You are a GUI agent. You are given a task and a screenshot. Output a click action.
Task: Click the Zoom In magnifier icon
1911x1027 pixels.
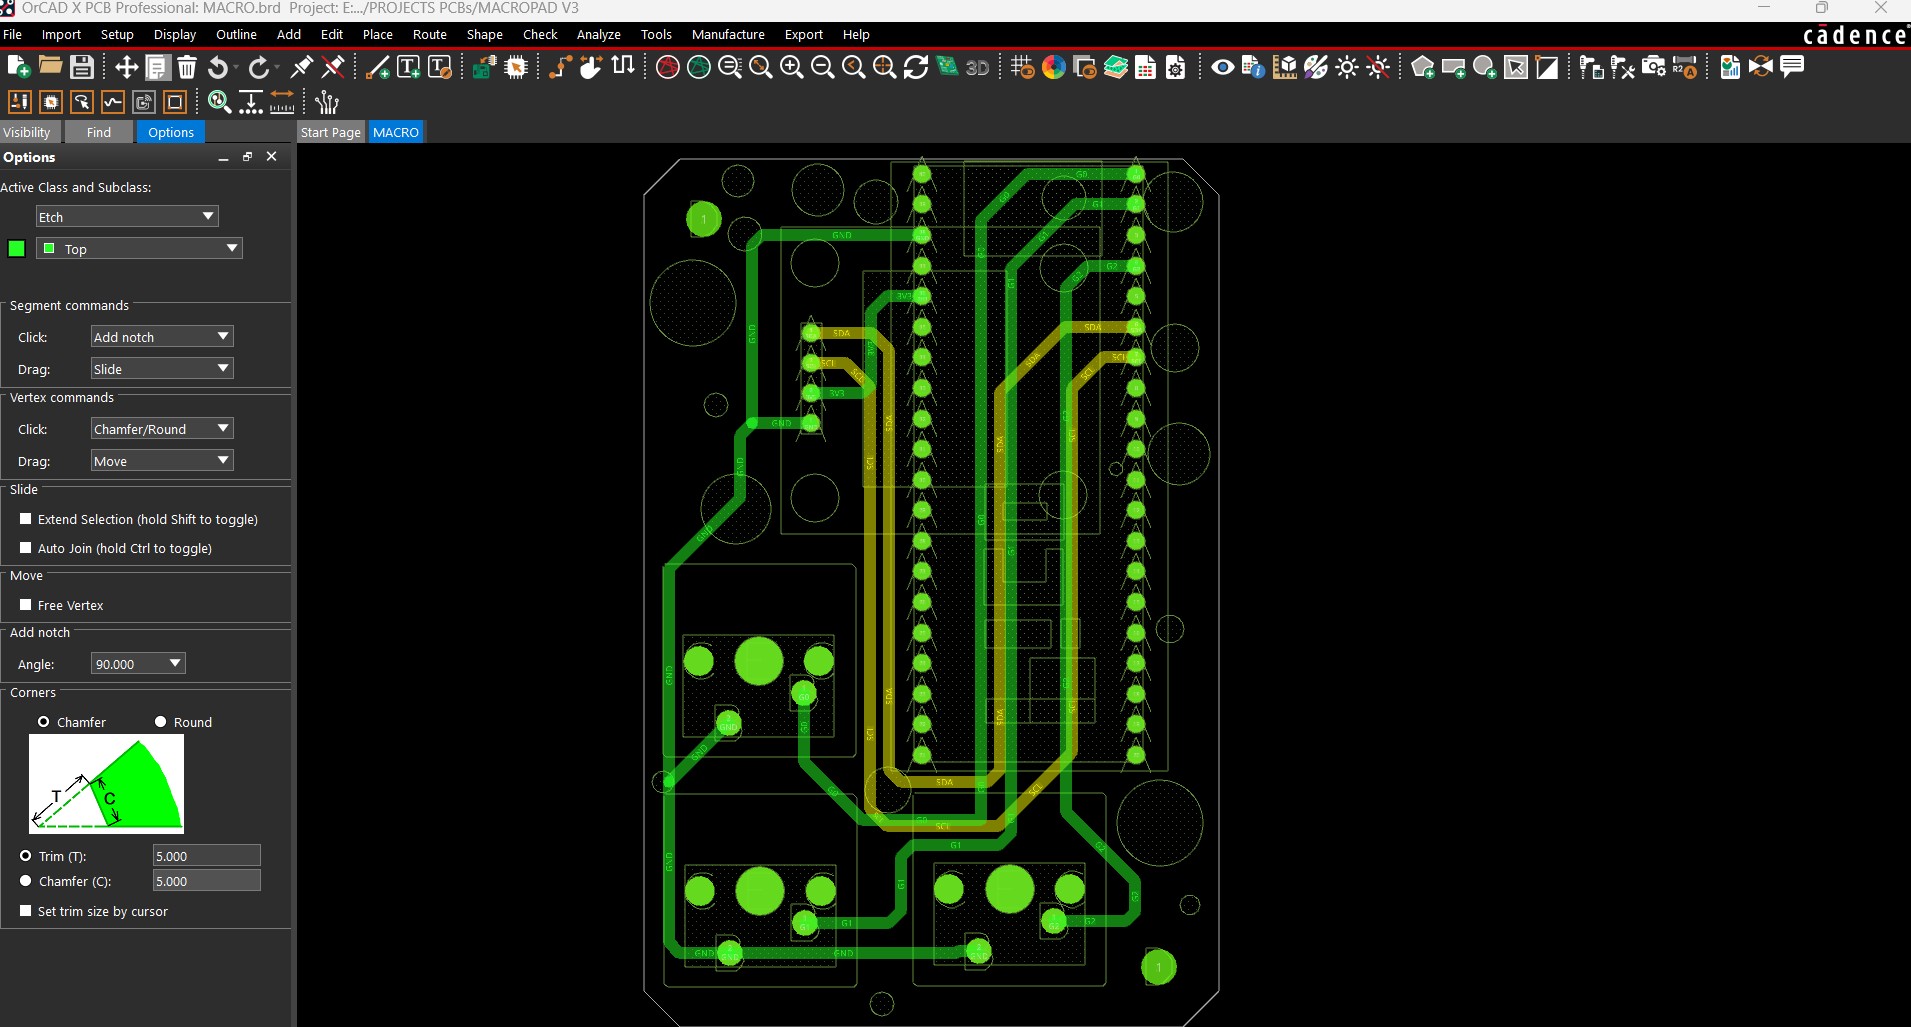click(x=791, y=67)
